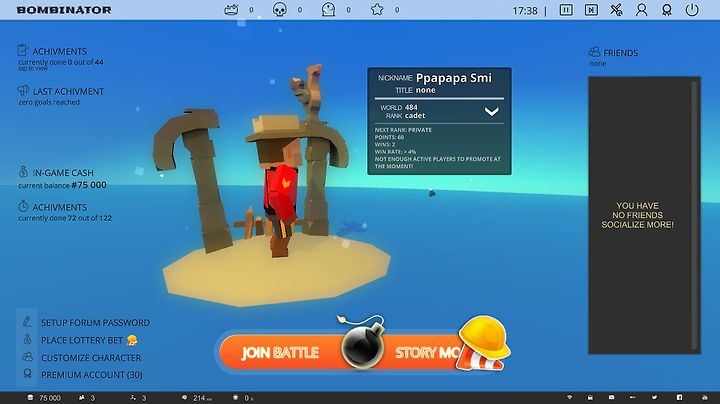The image size is (720, 404).
Task: Click the Story Mode button
Action: coord(427,353)
